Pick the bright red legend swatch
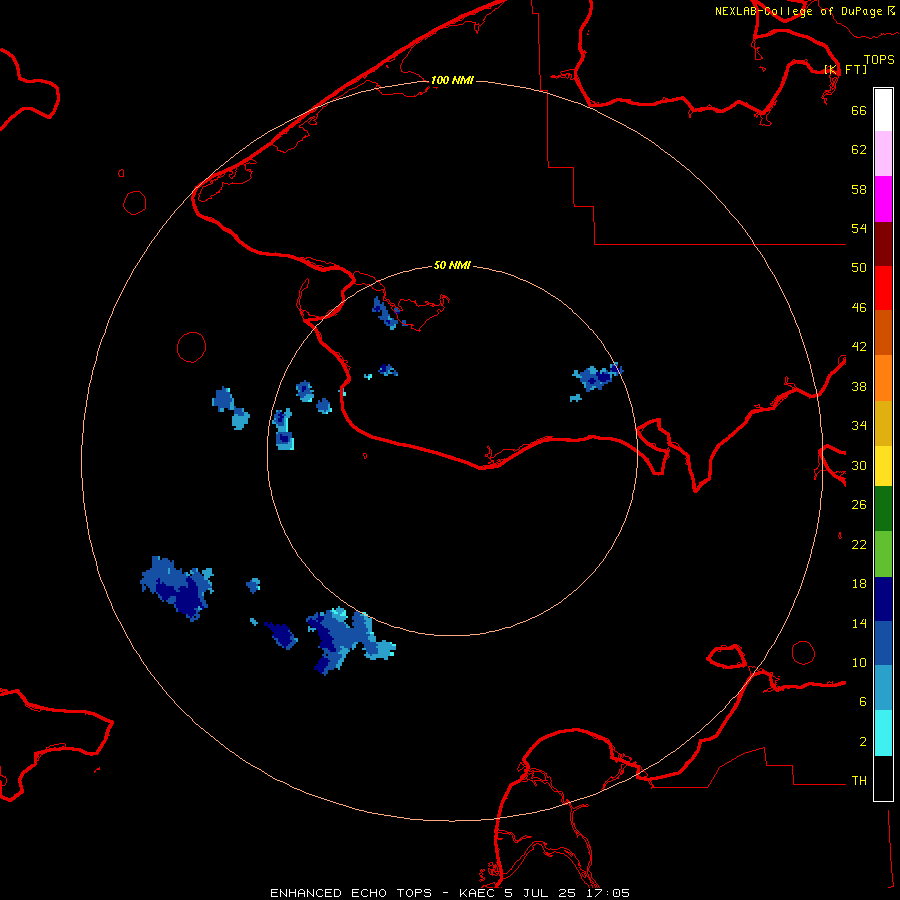900x900 pixels. tap(883, 288)
